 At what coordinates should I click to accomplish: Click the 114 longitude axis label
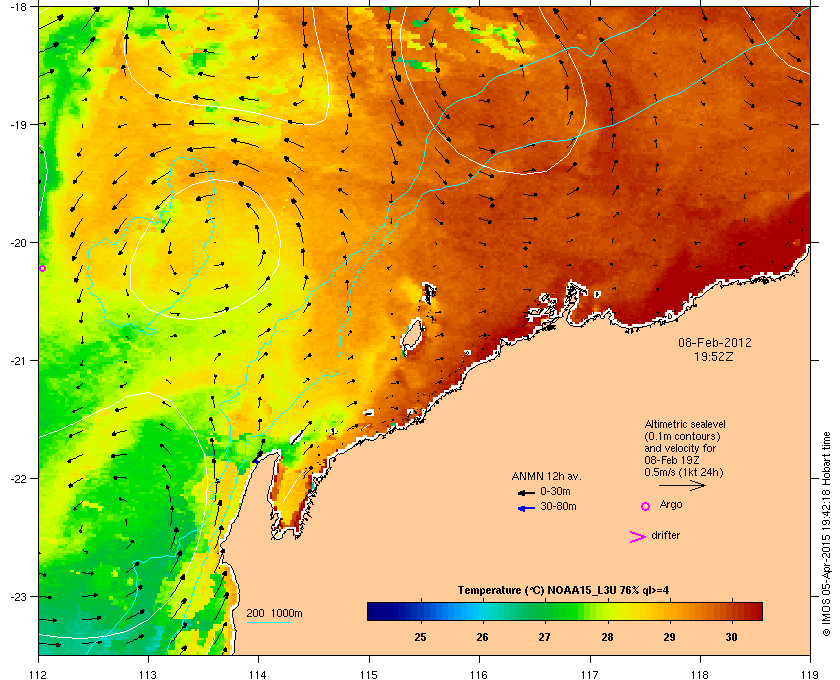pyautogui.click(x=258, y=675)
